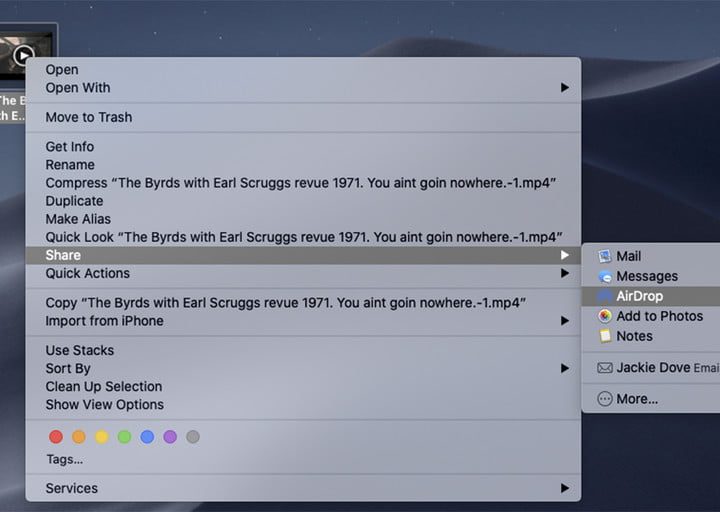Choose Rename in the context menu

point(70,165)
